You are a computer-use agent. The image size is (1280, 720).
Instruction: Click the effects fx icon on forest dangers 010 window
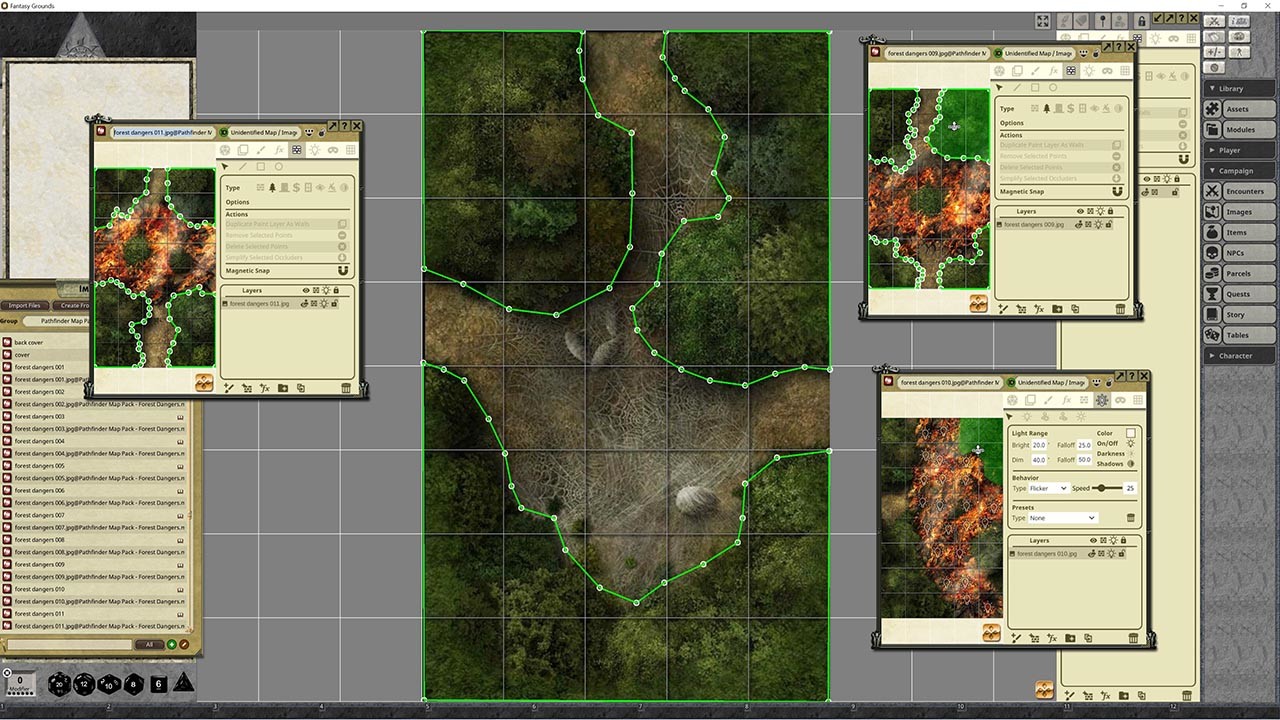1067,401
